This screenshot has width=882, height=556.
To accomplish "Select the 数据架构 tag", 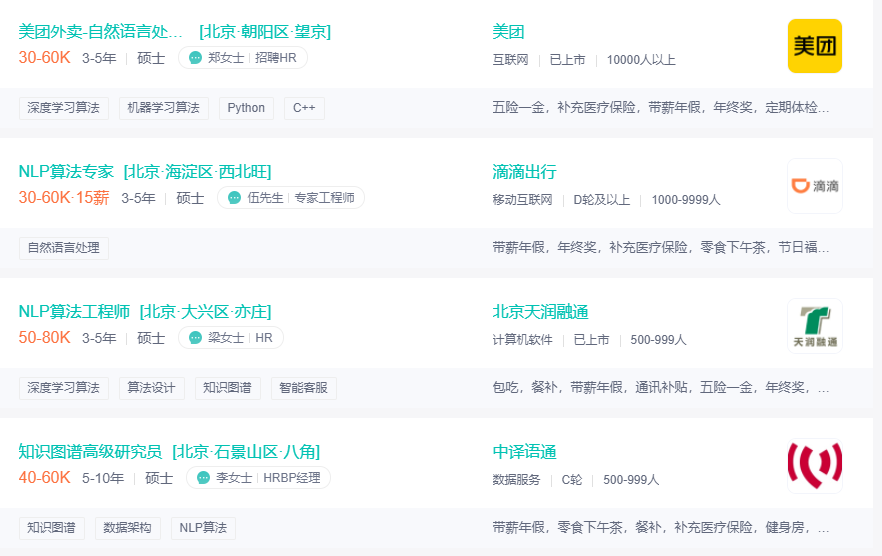I will coord(127,528).
